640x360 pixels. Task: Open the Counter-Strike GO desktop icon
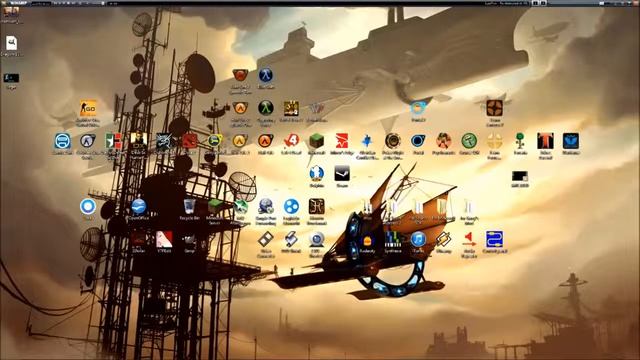click(88, 108)
